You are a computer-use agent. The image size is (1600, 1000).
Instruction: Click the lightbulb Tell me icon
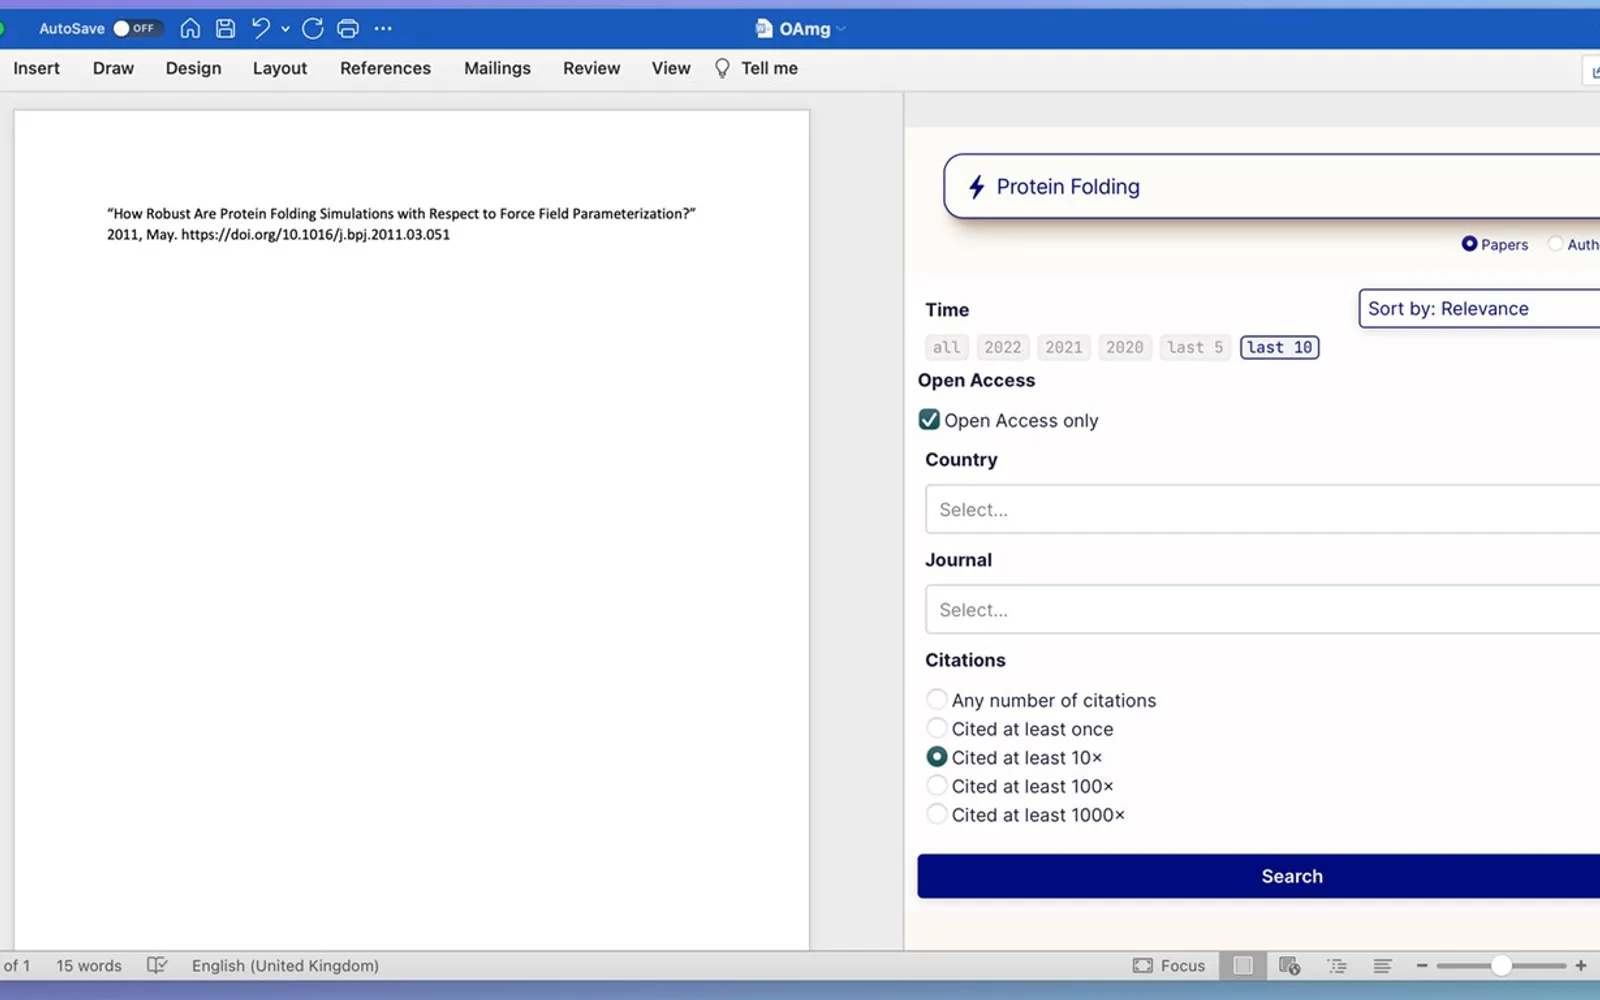tap(722, 68)
